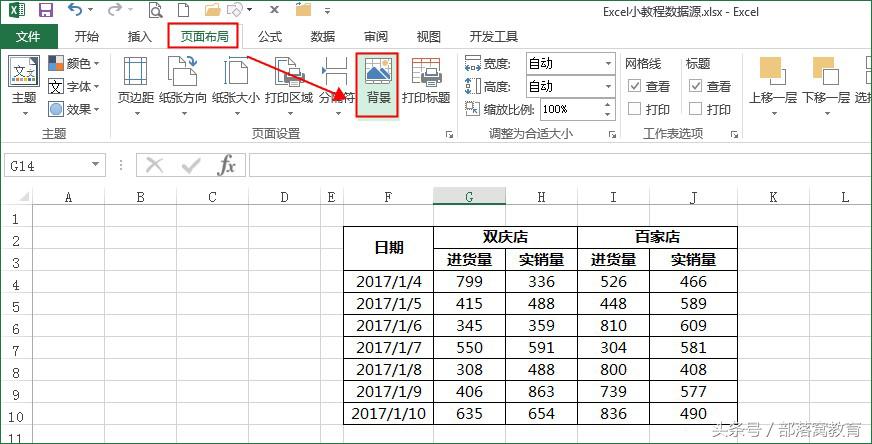The height and width of the screenshot is (444, 872).
Task: Select cell with date 2017/1/4
Action: (389, 282)
